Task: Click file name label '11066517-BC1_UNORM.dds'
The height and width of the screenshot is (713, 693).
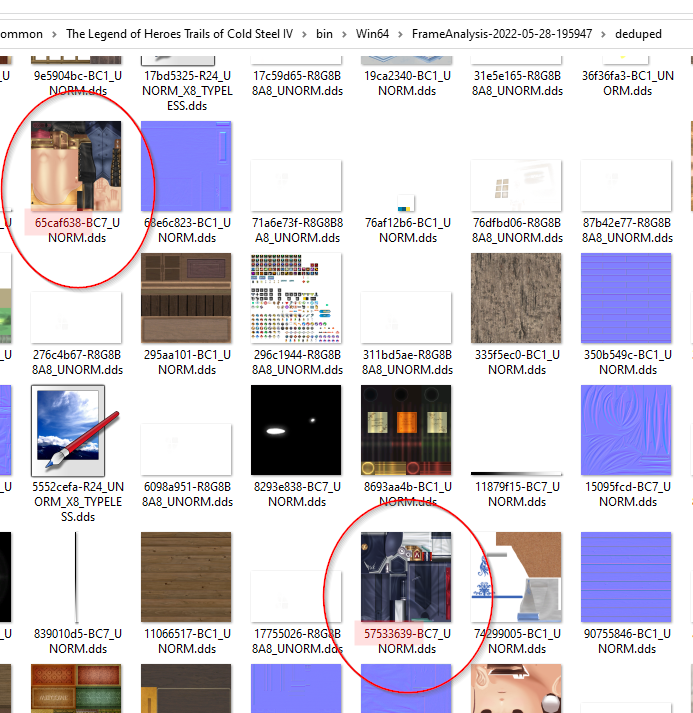Action: click(187, 641)
